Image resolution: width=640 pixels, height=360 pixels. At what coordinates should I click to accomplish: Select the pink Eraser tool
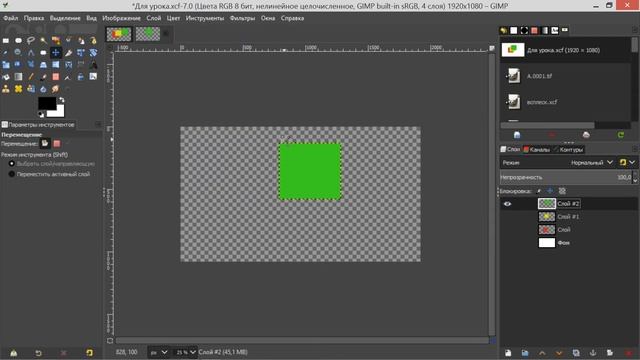pos(56,77)
